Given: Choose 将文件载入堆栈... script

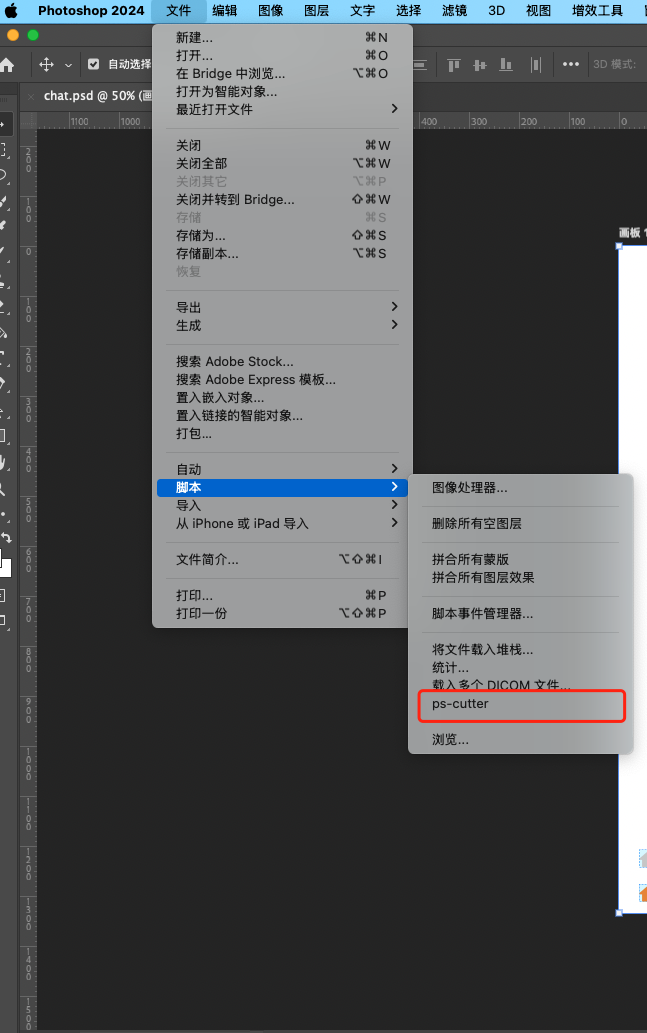Looking at the screenshot, I should point(521,650).
